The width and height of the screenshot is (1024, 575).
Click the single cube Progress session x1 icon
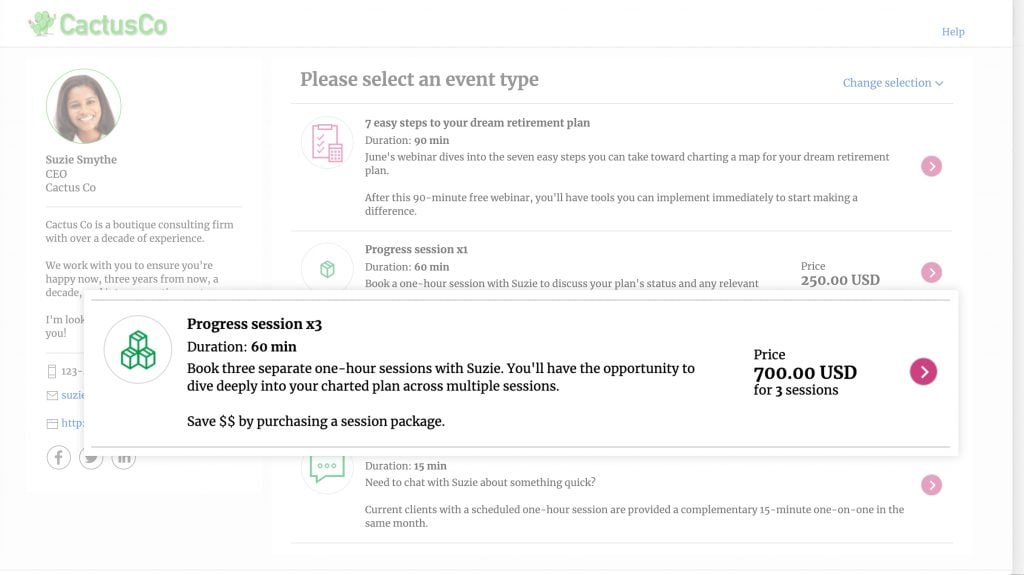tap(327, 269)
